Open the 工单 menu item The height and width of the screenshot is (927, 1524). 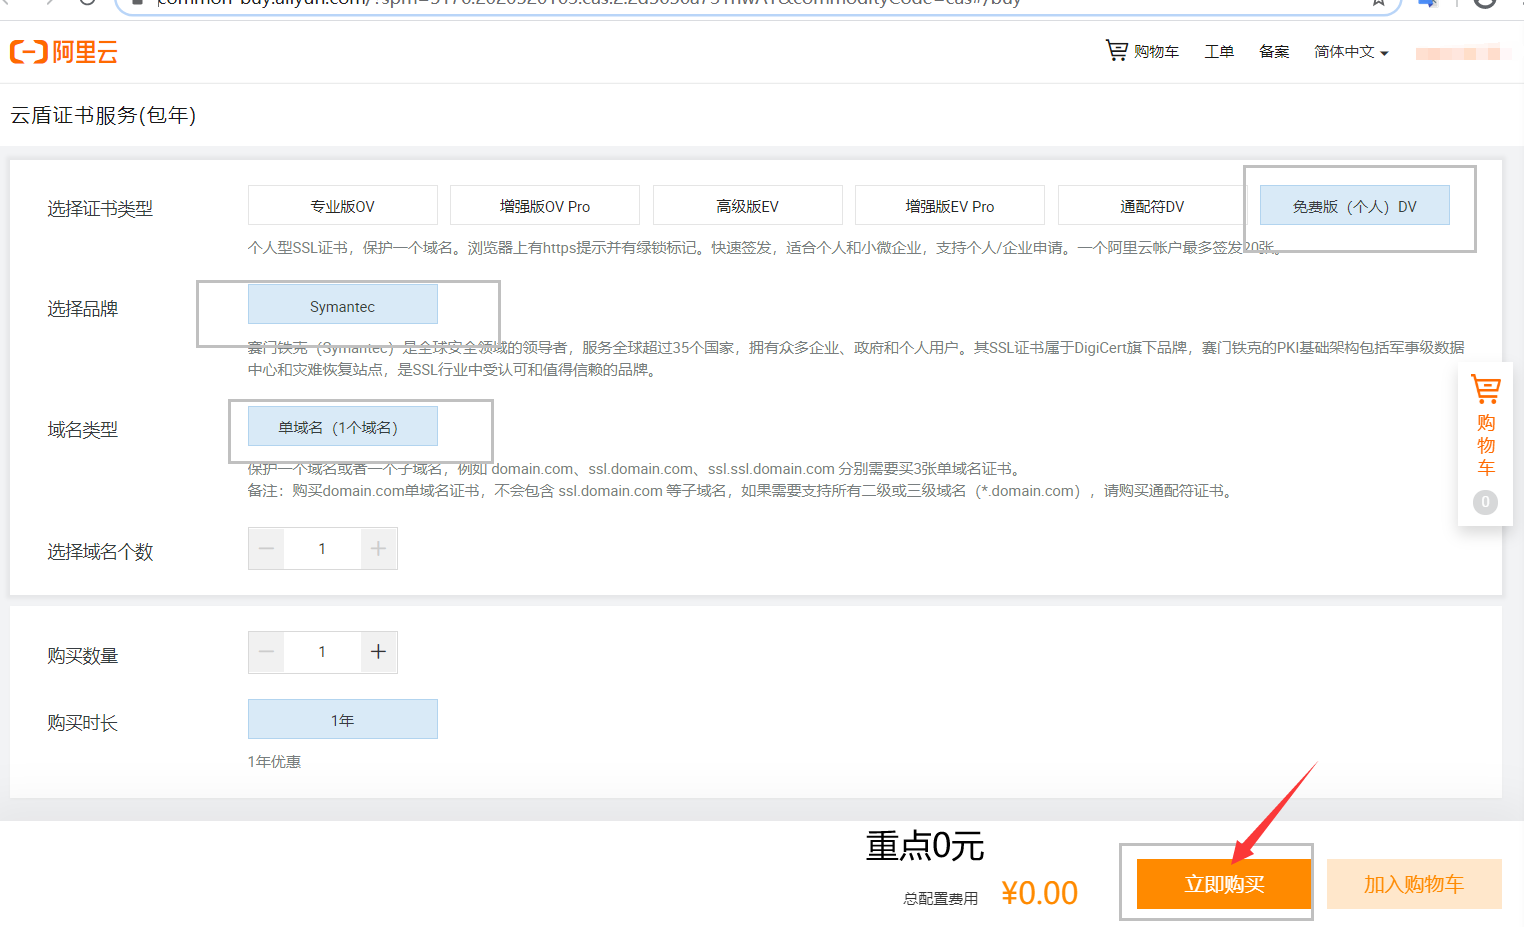pyautogui.click(x=1219, y=52)
